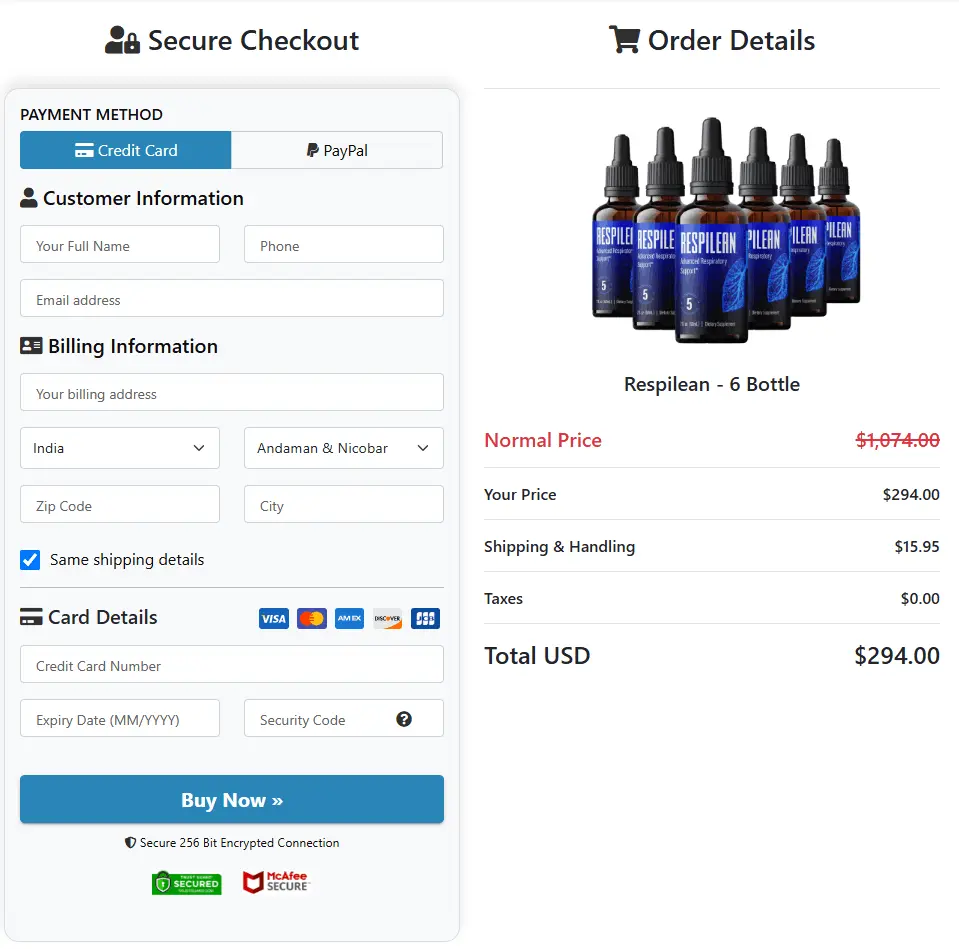Click the Email address input field
Viewport: 959px width, 949px height.
coord(231,298)
